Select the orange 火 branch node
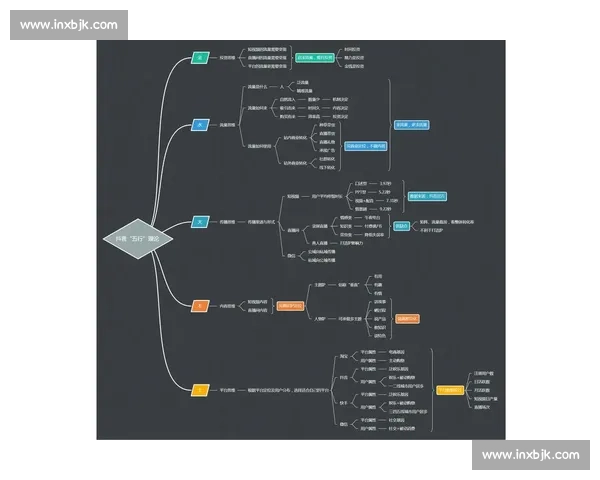The height and width of the screenshot is (480, 600). (x=200, y=304)
